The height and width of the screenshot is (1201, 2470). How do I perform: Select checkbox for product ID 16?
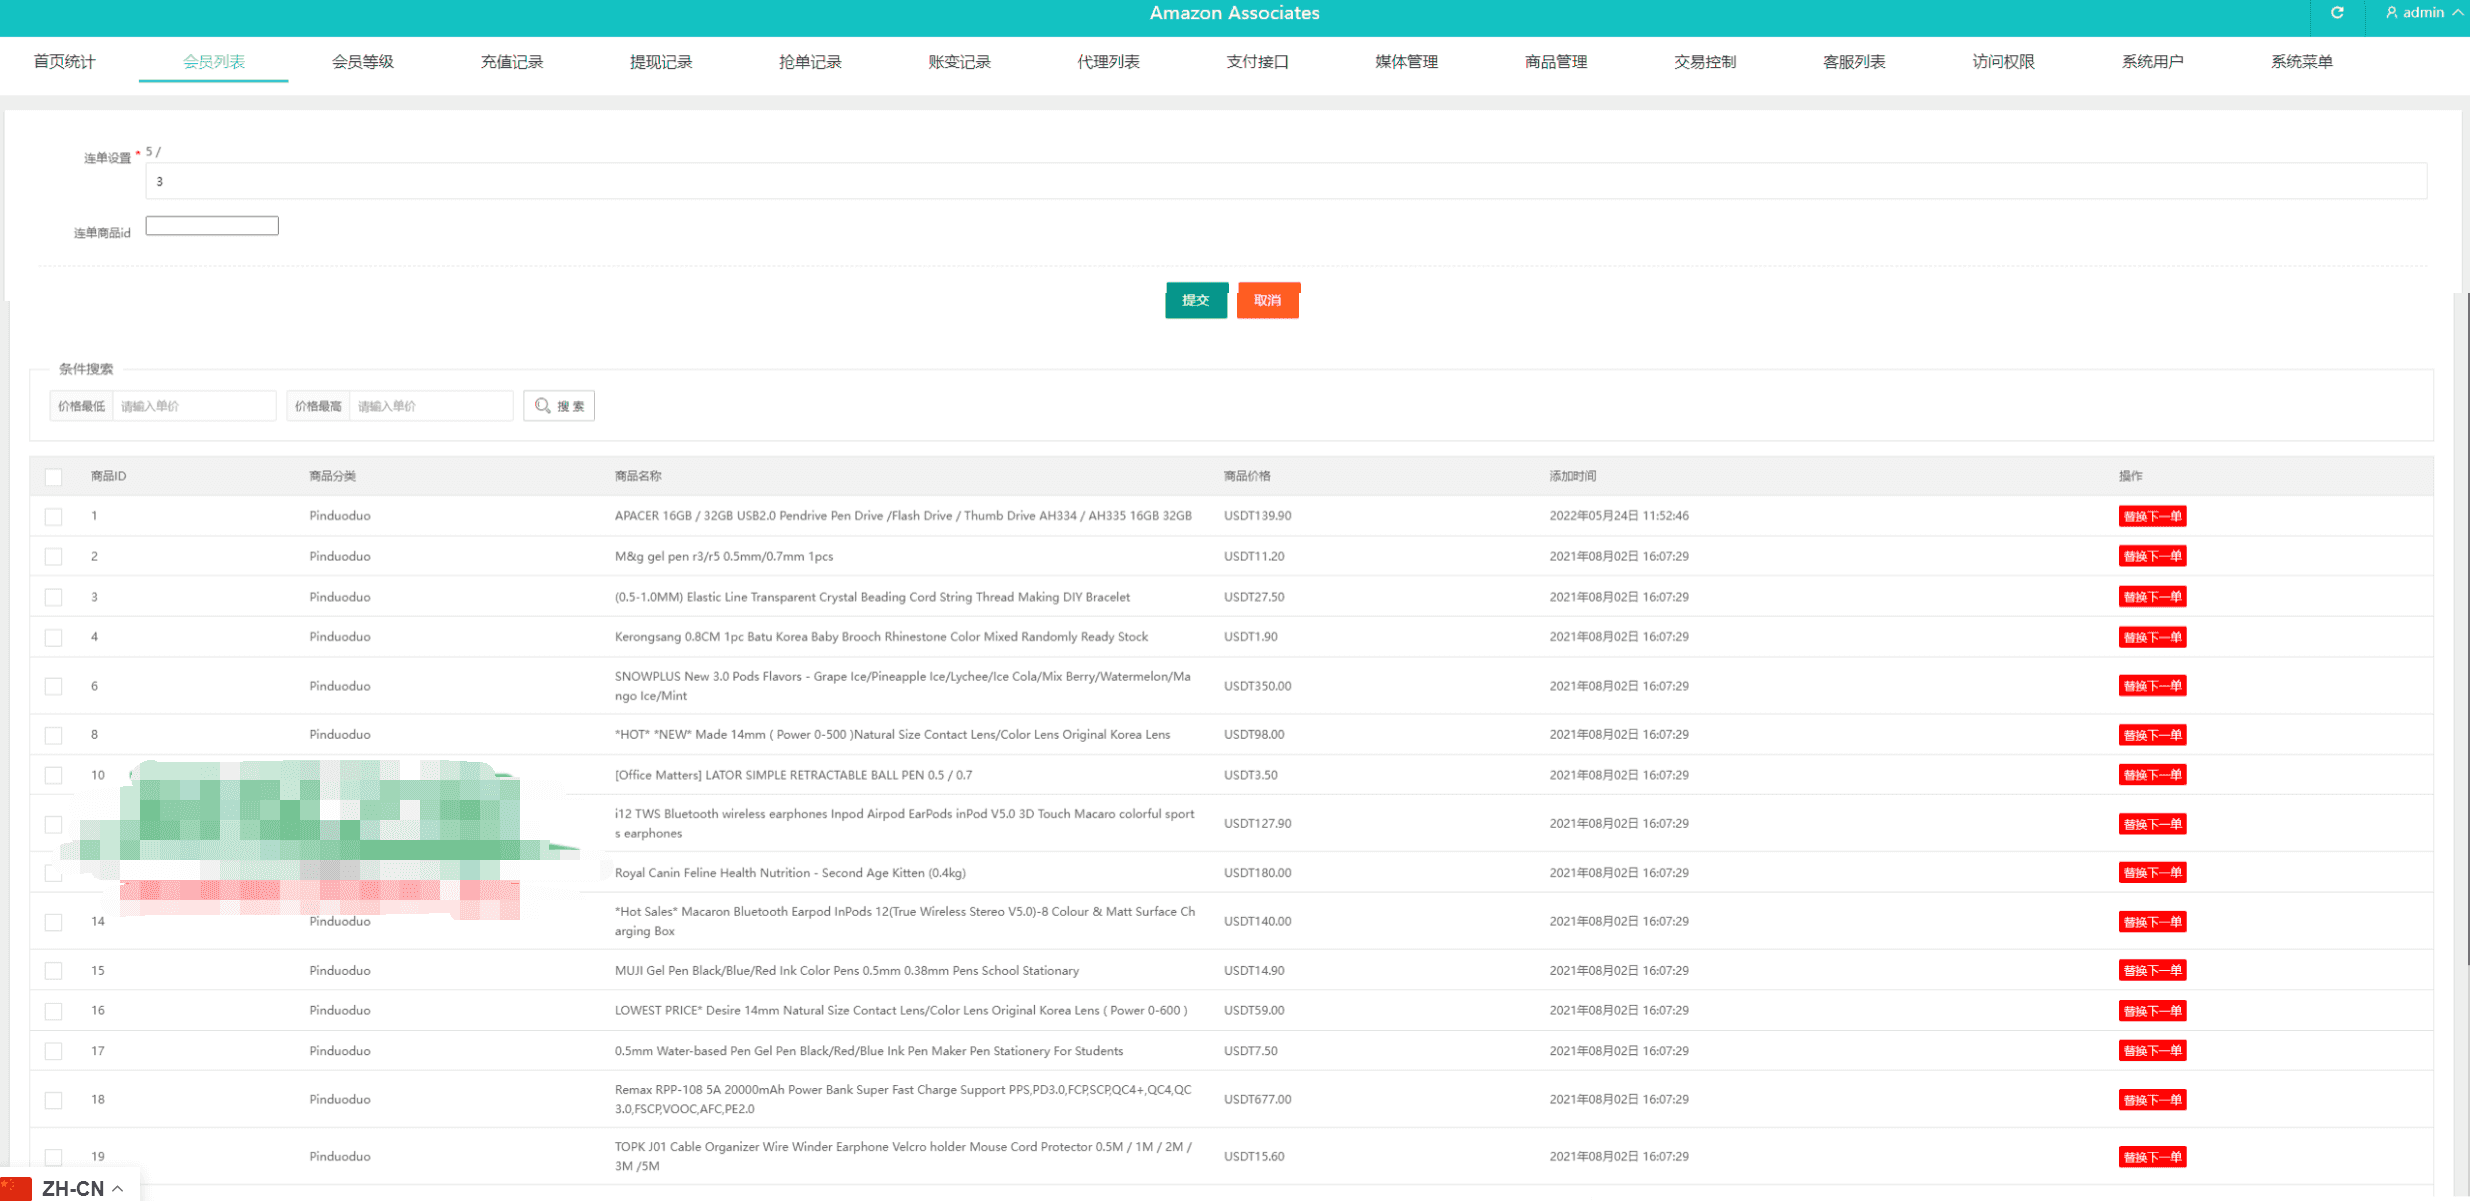54,1011
